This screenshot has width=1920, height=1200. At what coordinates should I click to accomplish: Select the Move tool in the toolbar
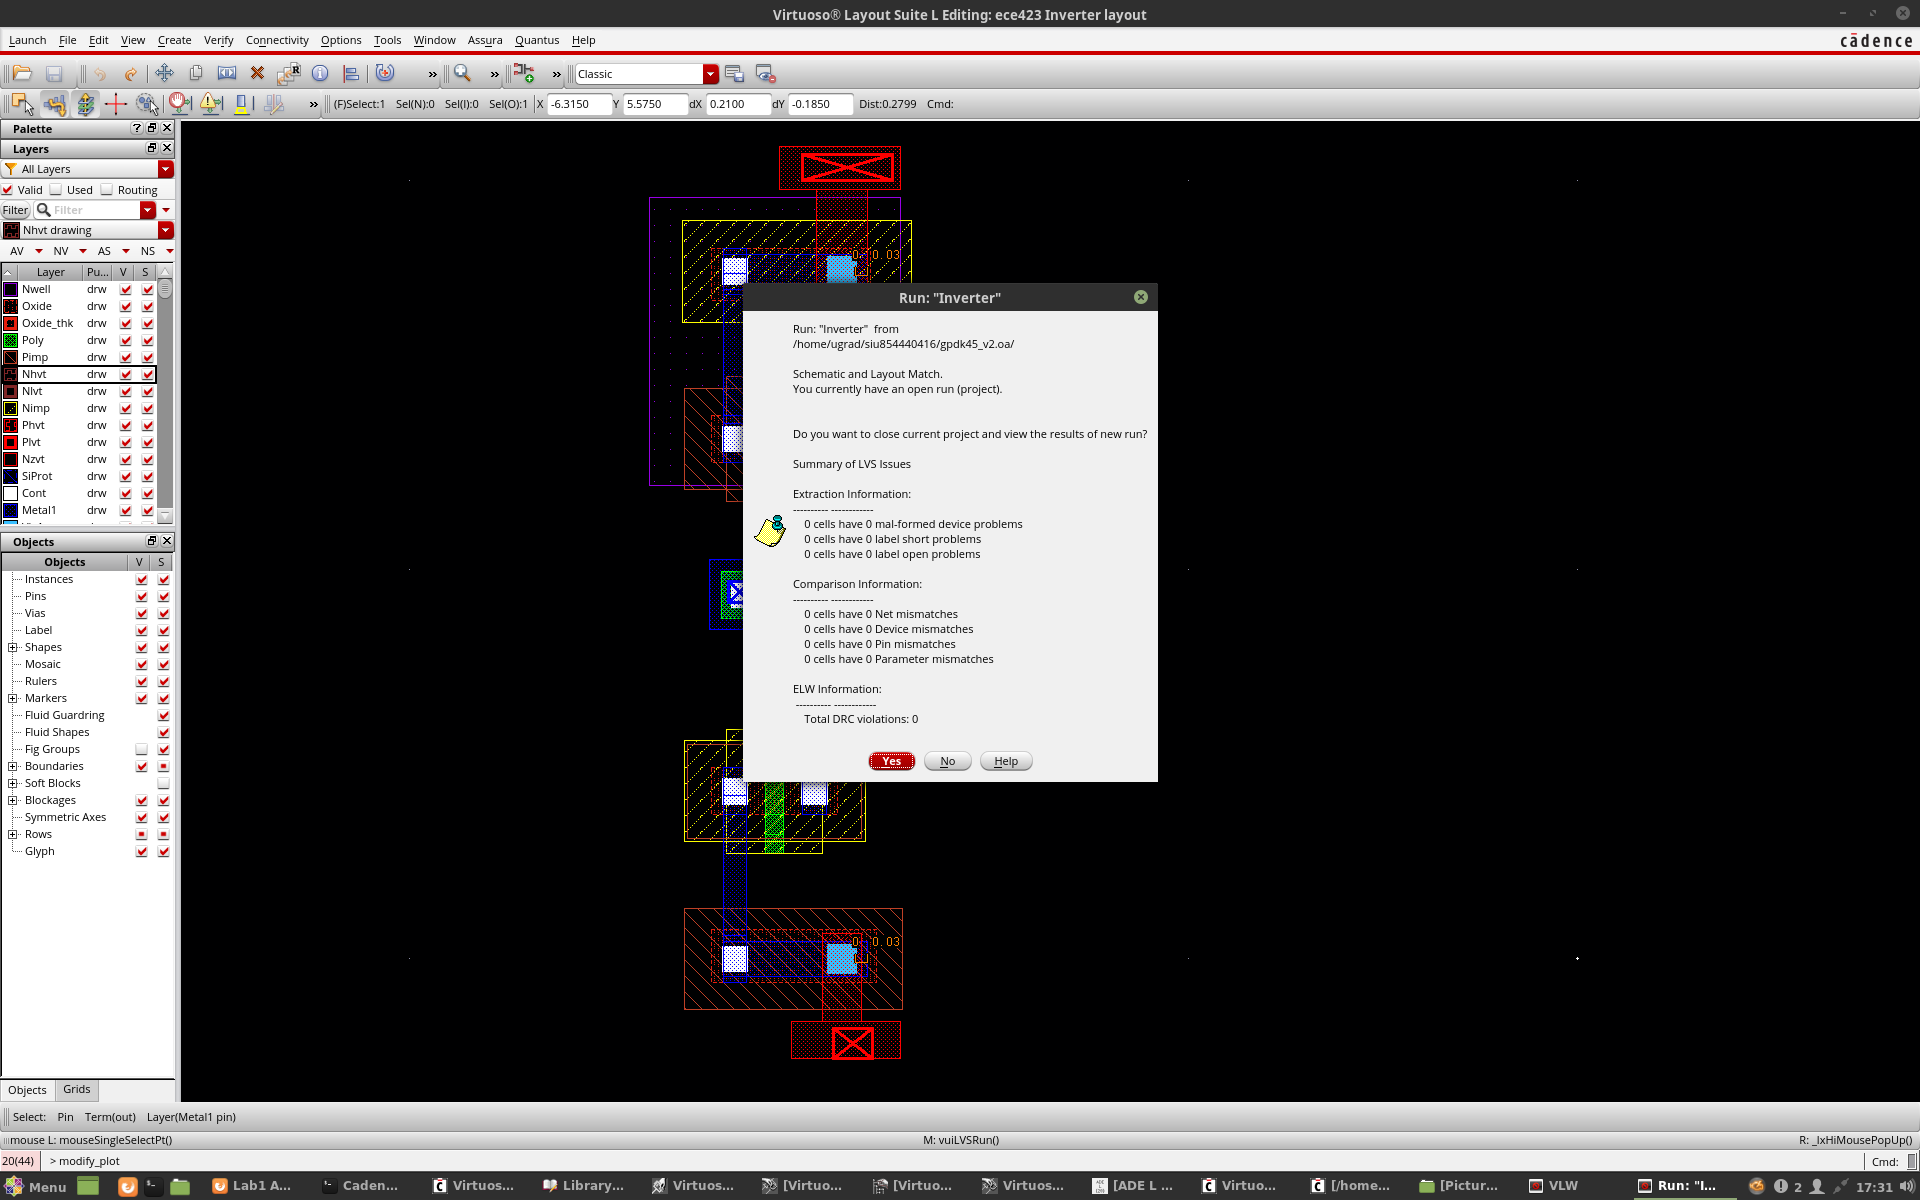tap(164, 73)
